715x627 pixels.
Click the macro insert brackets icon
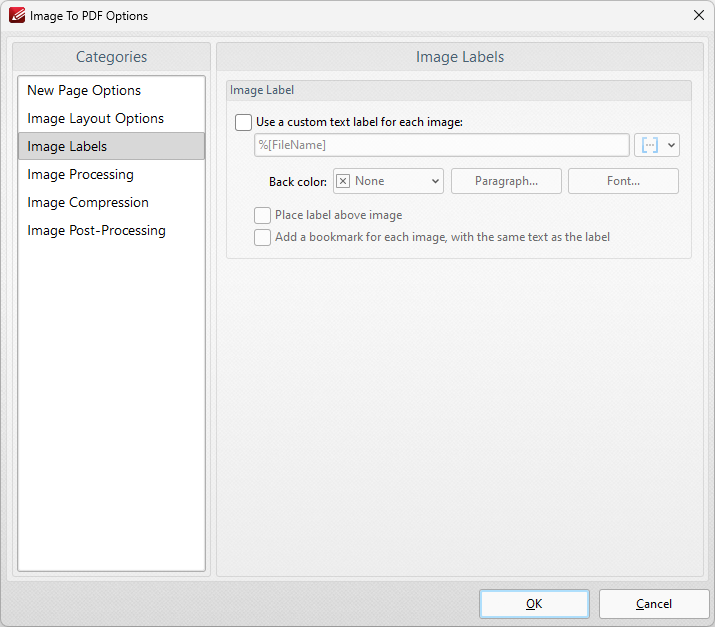click(649, 145)
